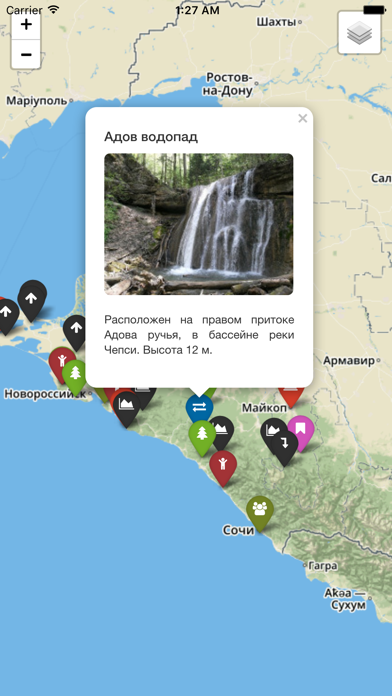Zoom out with the minus button
This screenshot has height=696, width=392.
[x=26, y=55]
